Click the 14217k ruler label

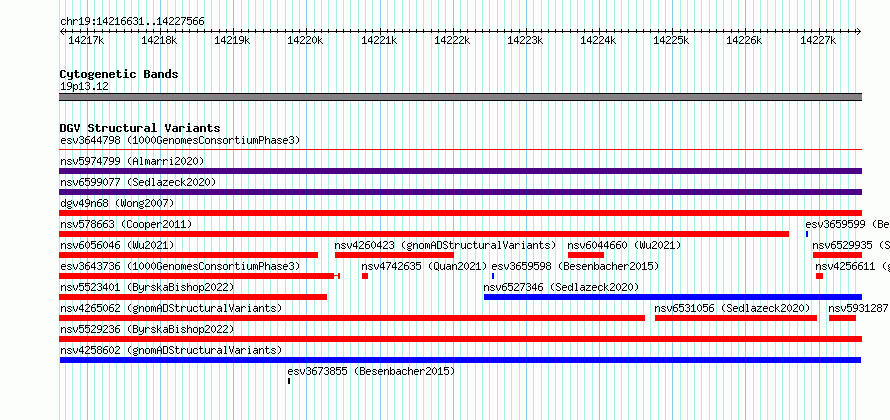(x=86, y=40)
